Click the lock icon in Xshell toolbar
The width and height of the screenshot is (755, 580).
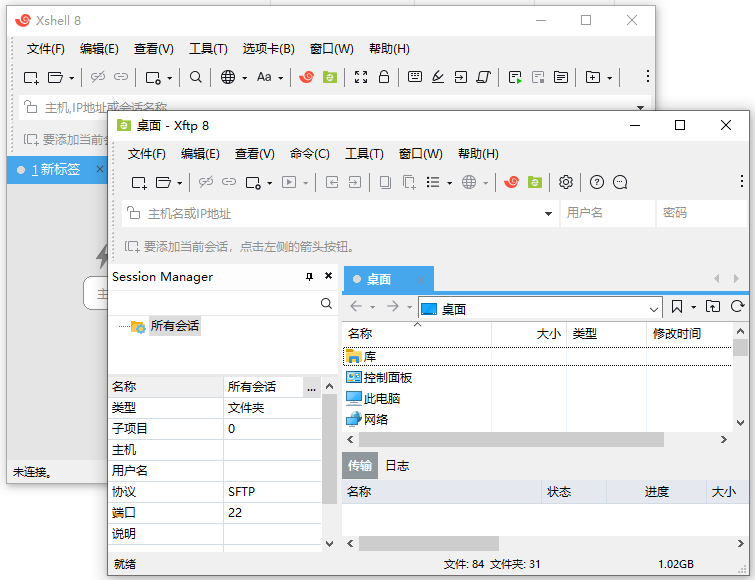pos(384,77)
